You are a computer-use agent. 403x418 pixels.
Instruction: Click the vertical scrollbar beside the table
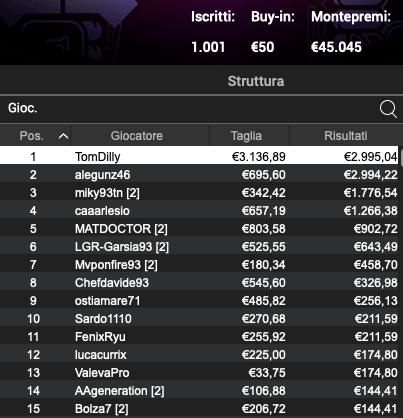click(x=401, y=282)
